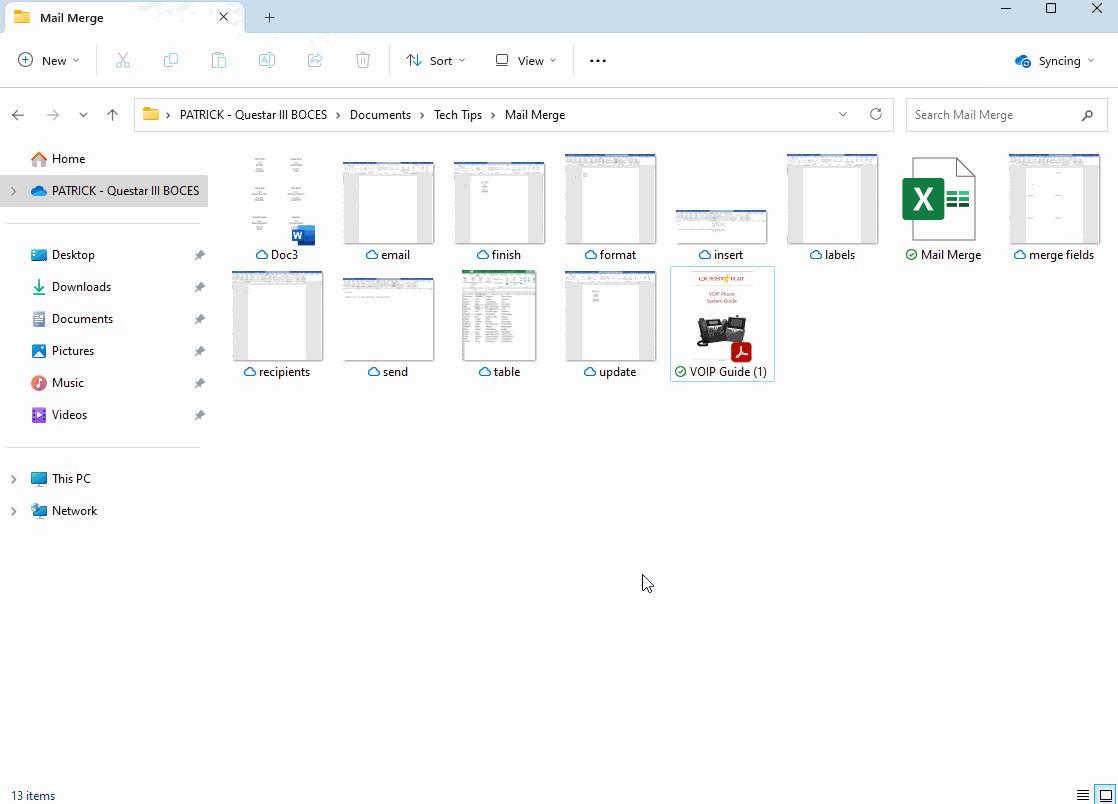This screenshot has width=1118, height=804.
Task: Select Network in navigation pane
Action: 74,511
